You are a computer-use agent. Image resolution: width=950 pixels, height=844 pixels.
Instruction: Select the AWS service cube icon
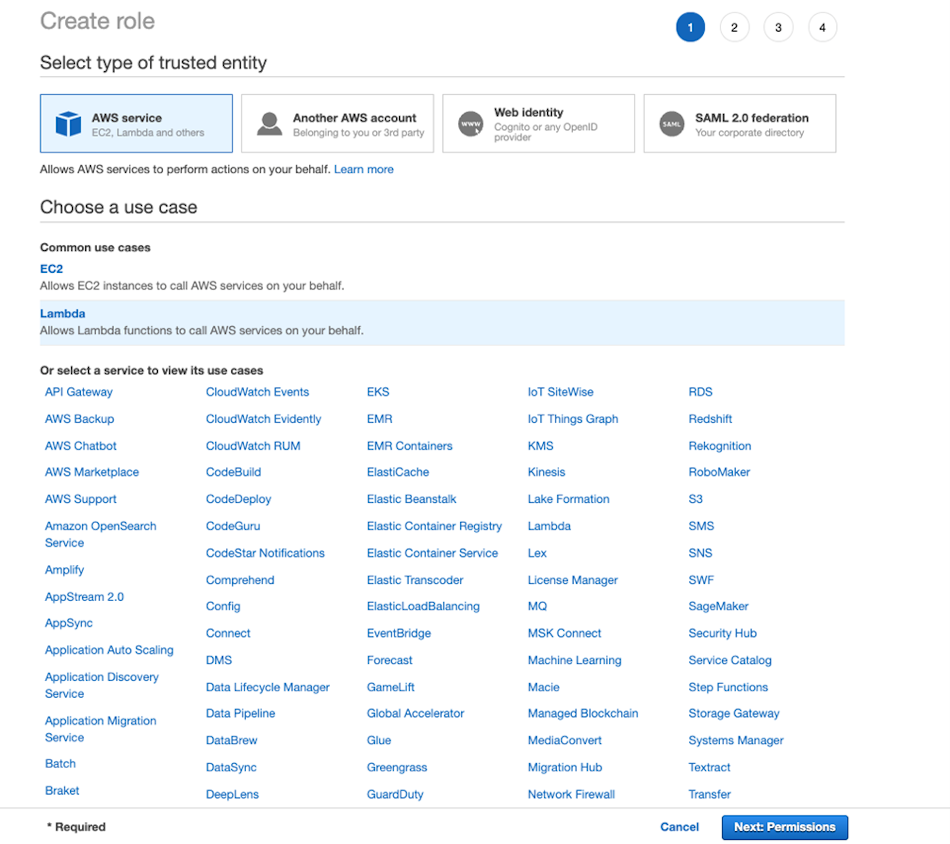68,124
